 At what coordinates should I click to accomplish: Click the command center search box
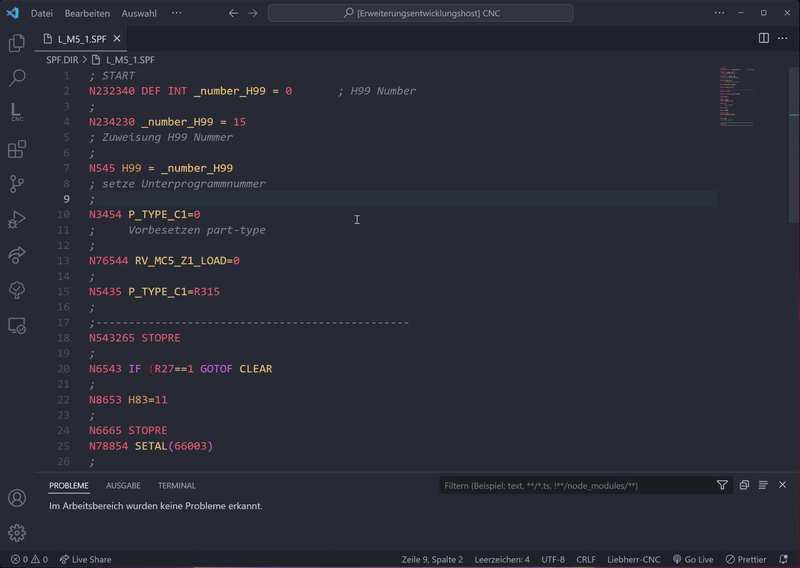pos(420,13)
